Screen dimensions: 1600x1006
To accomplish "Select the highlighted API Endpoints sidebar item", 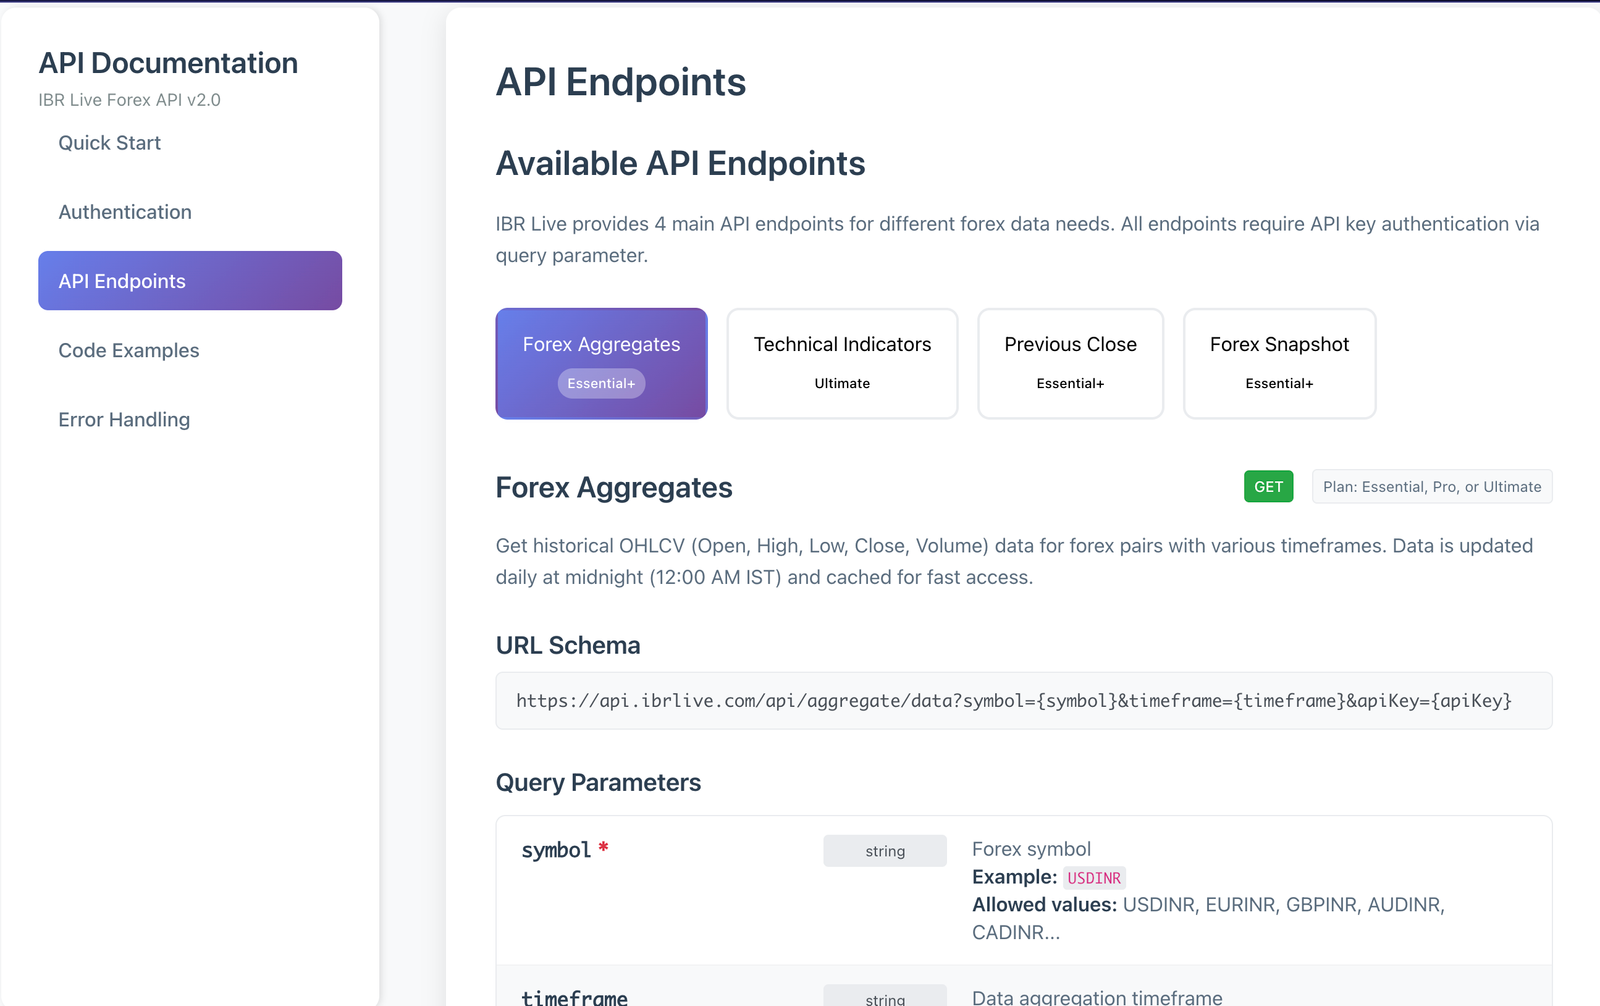I will pyautogui.click(x=190, y=281).
